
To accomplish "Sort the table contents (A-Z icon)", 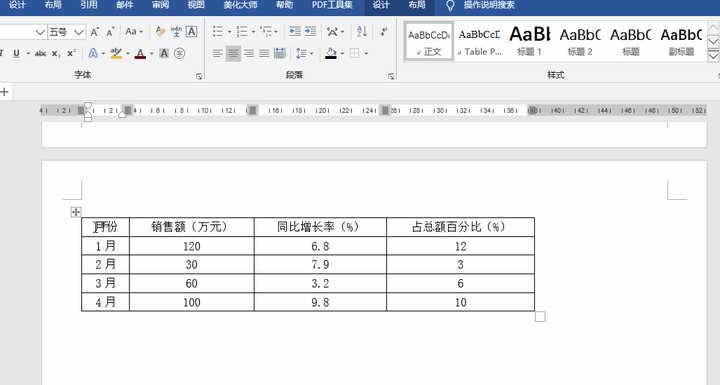I will 361,32.
